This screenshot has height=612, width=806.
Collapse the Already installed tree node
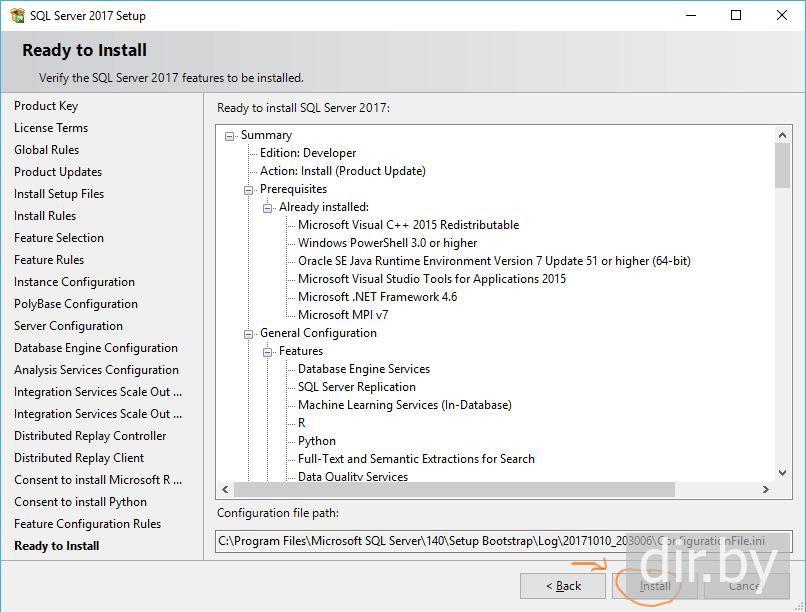click(x=268, y=207)
